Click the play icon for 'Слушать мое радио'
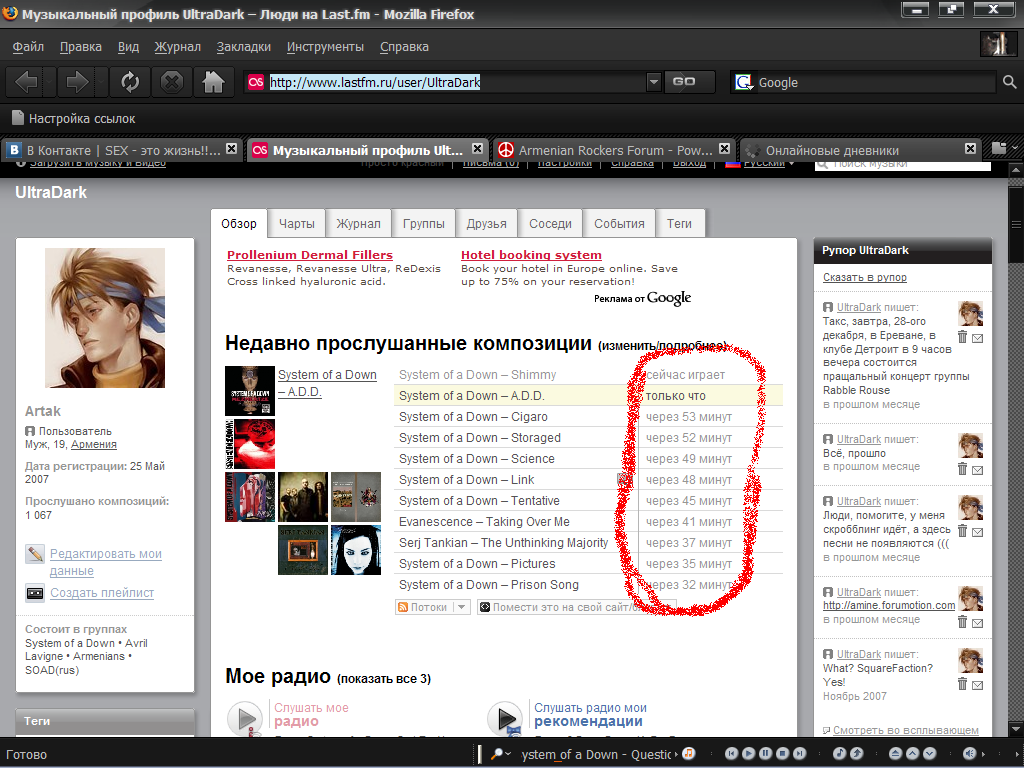 tap(246, 719)
